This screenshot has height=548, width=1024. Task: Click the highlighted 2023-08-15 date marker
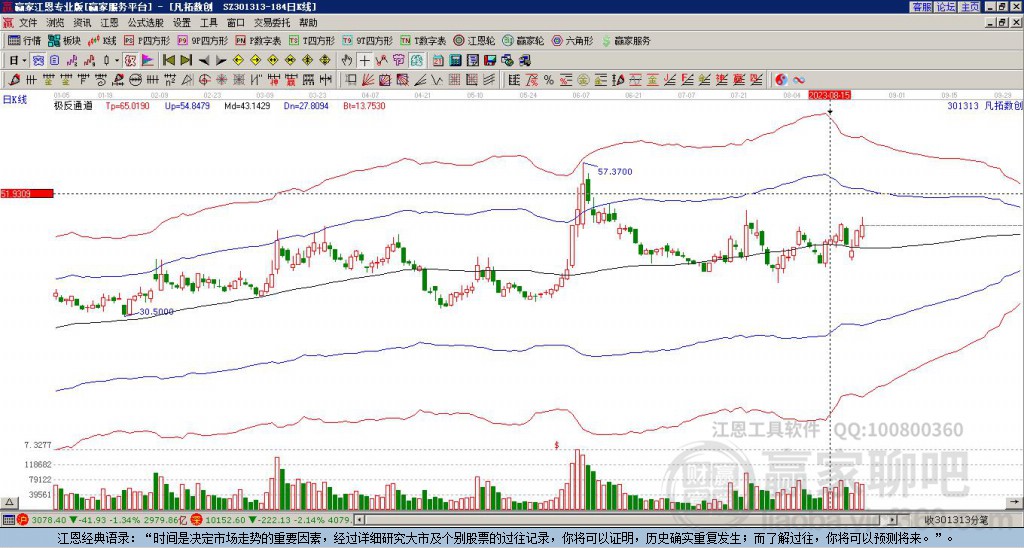[829, 95]
